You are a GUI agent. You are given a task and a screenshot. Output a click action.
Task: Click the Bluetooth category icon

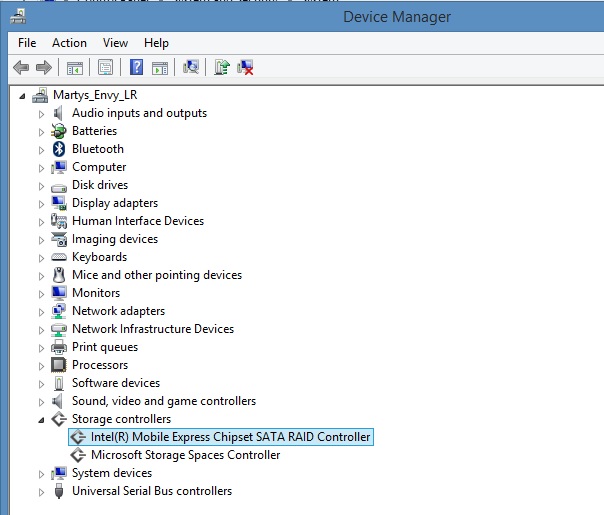coord(59,149)
